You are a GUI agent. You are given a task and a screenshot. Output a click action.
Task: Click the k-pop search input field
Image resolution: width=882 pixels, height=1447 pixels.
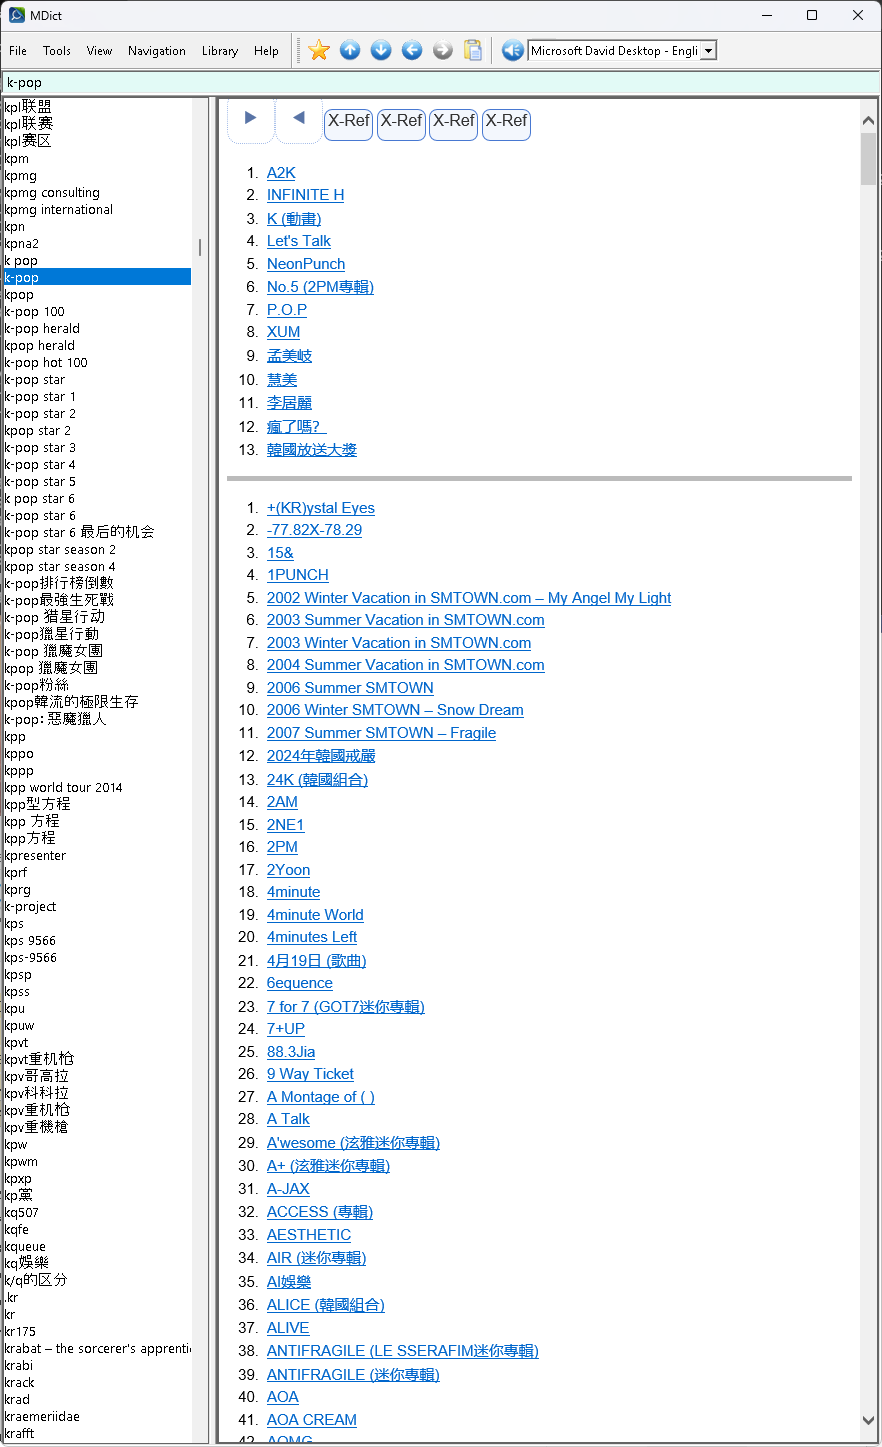pos(440,83)
